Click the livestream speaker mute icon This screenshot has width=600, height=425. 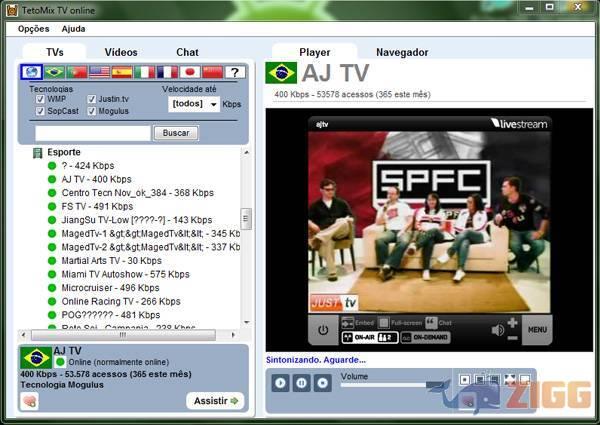(x=497, y=329)
